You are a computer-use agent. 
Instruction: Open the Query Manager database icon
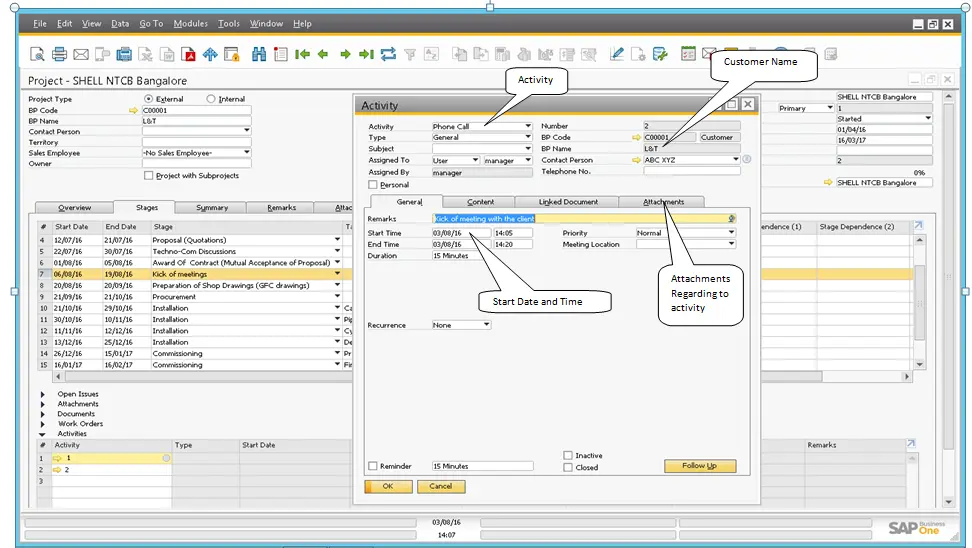click(660, 55)
